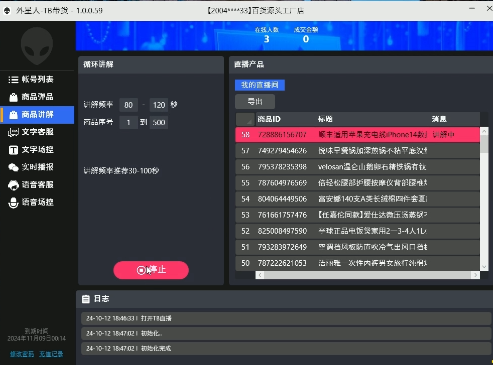Click the chat bubbles icon beside 实时播报
493x365 pixels.
click(13, 167)
